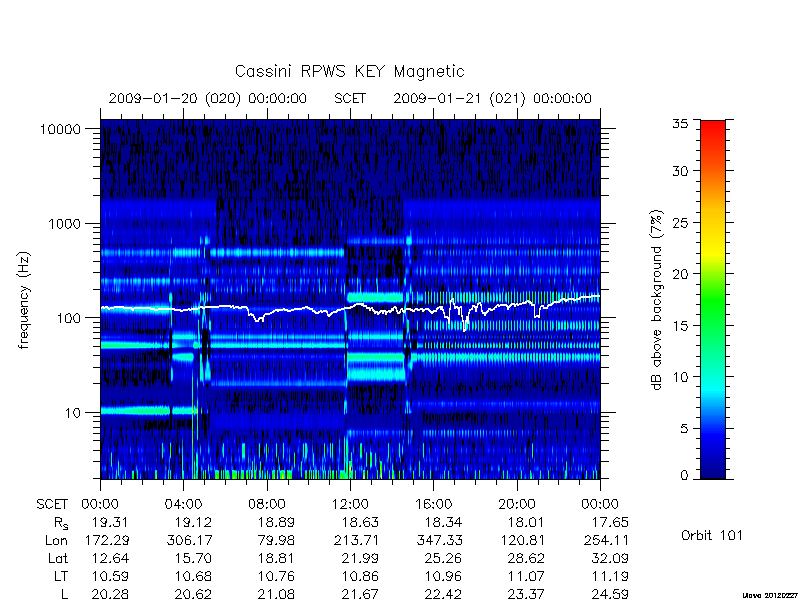This screenshot has height=600, width=800.
Task: Click the LT value '11.07'
Action: [526, 577]
